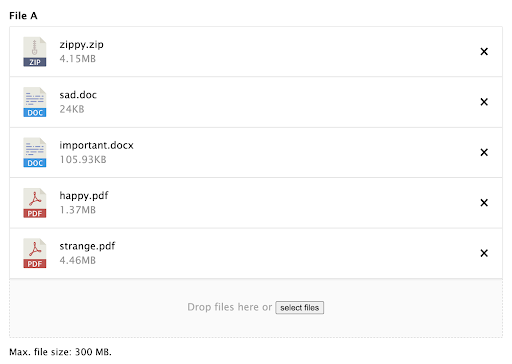Open the important.docx file name
This screenshot has width=512, height=364.
(x=96, y=146)
